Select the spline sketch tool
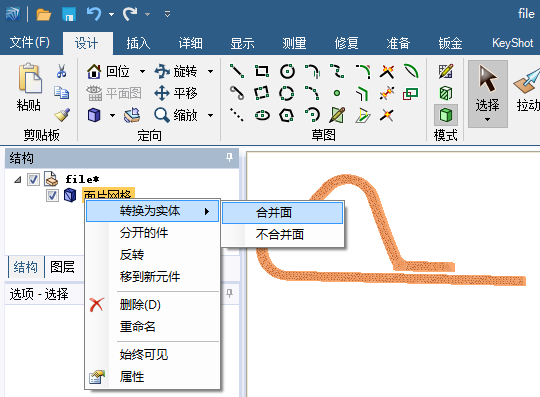 (x=337, y=71)
